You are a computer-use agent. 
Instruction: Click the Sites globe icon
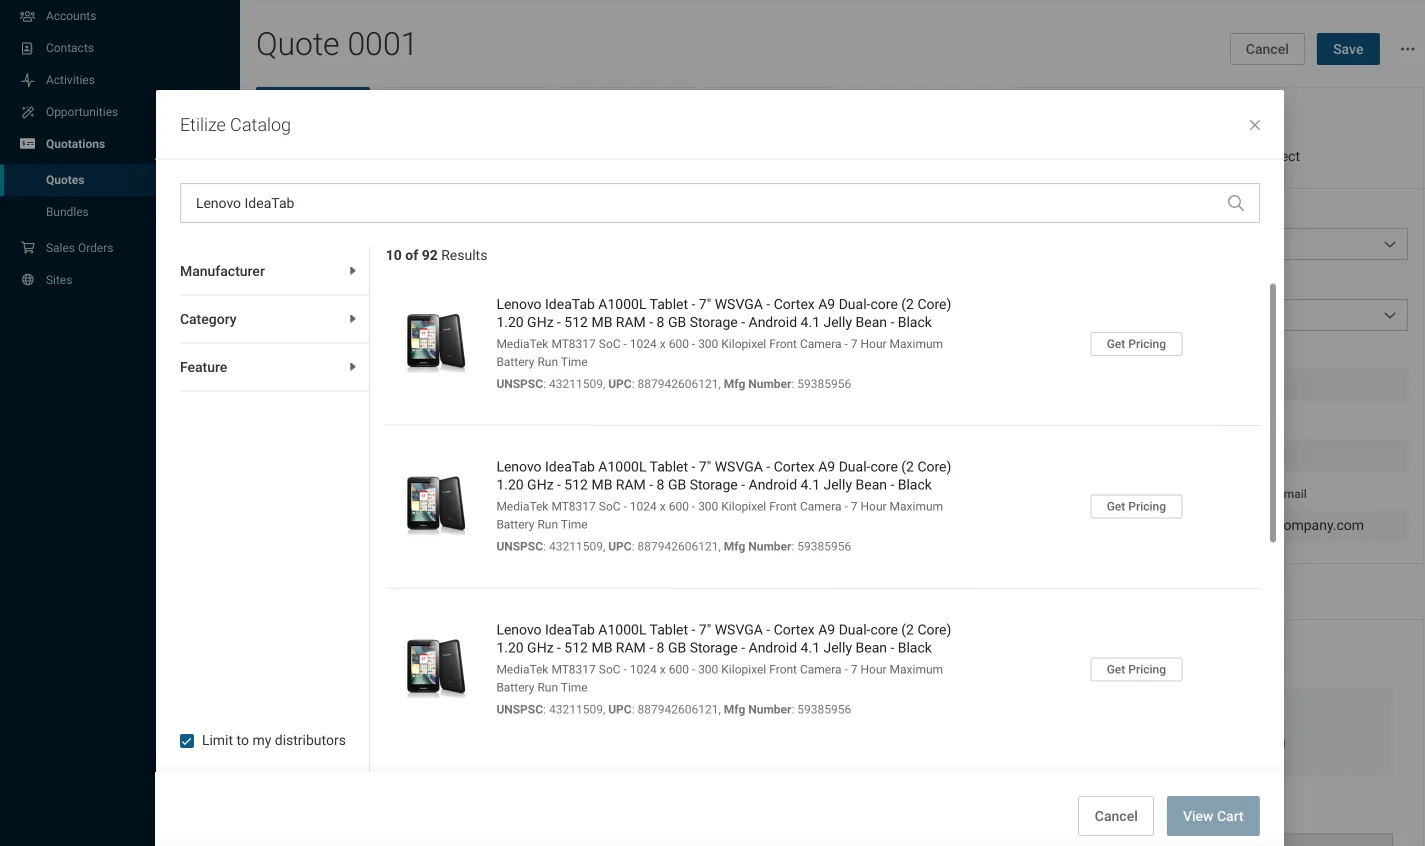pyautogui.click(x=28, y=280)
